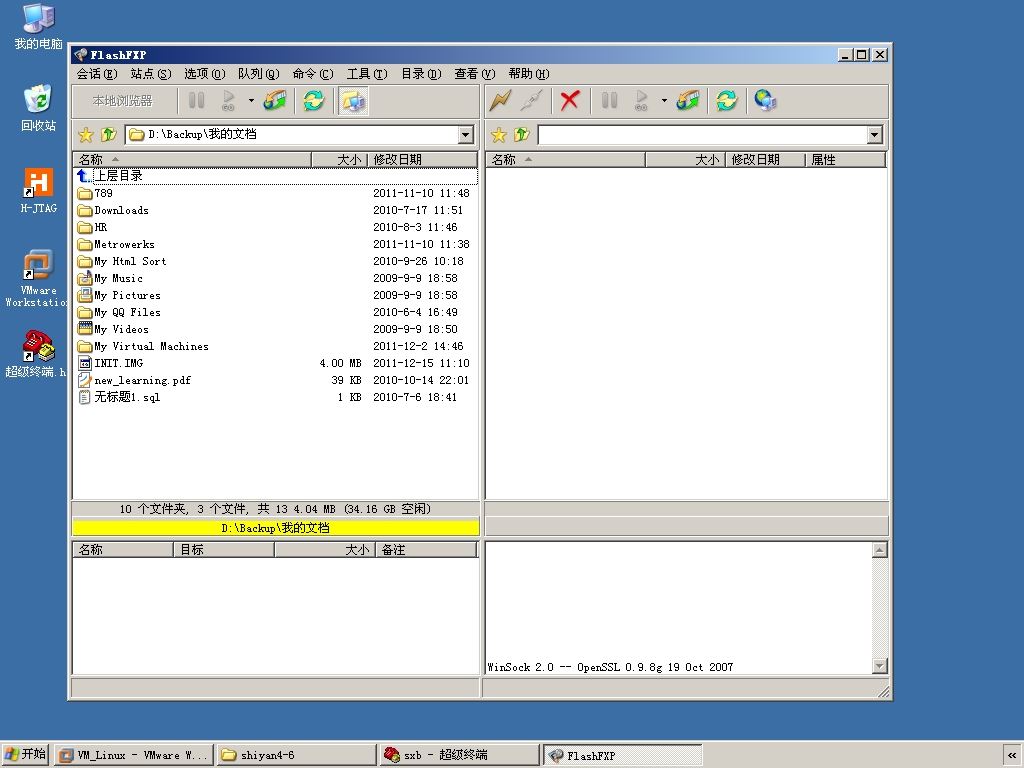Image resolution: width=1024 pixels, height=768 pixels.
Task: Expand the local path dropdown D:\Backup
Action: click(x=466, y=135)
